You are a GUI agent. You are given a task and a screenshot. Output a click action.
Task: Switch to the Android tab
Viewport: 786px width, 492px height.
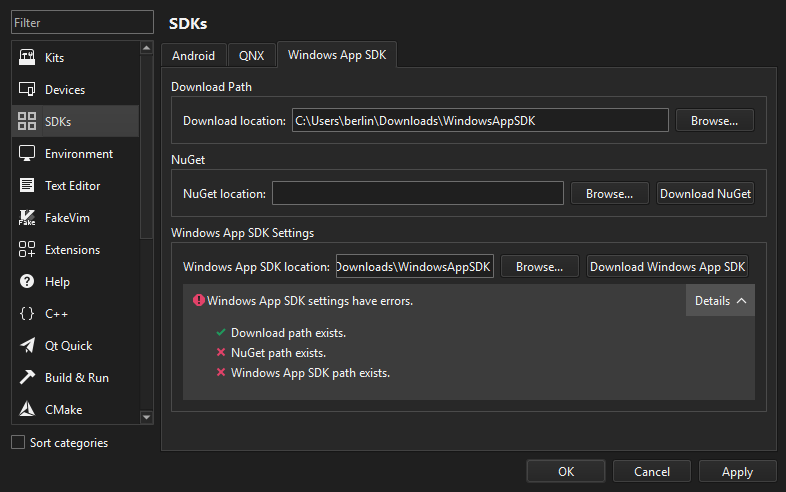pyautogui.click(x=193, y=56)
